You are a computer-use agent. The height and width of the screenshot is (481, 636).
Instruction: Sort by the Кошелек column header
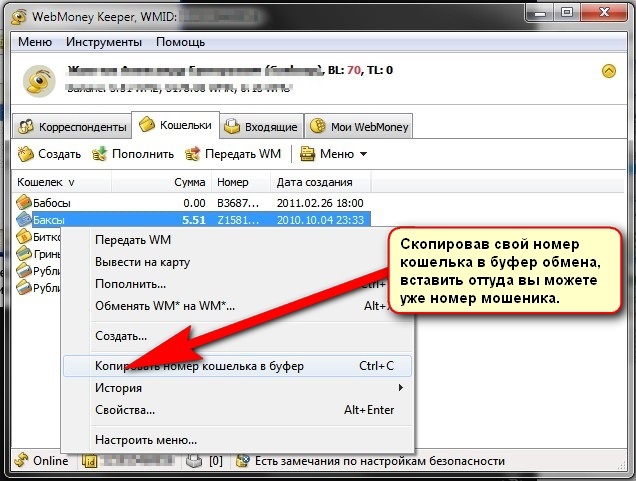point(62,182)
